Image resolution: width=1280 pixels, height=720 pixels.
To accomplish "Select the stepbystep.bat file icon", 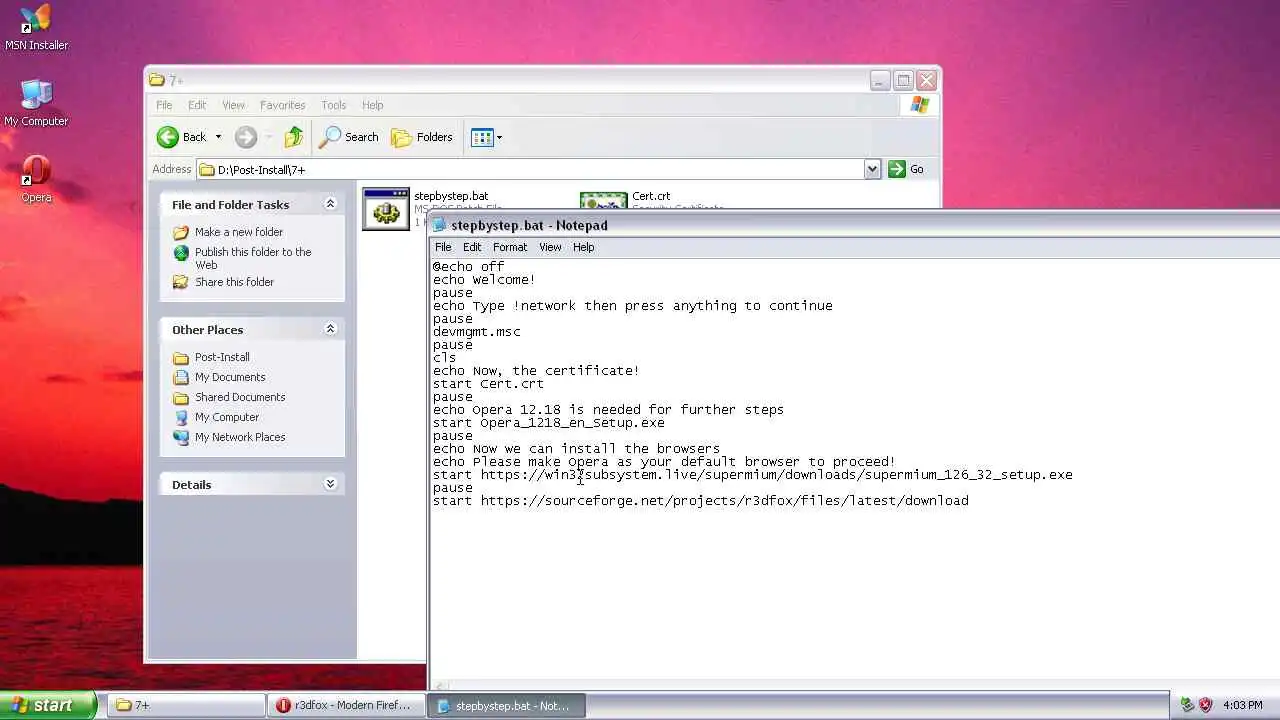I will pyautogui.click(x=386, y=209).
